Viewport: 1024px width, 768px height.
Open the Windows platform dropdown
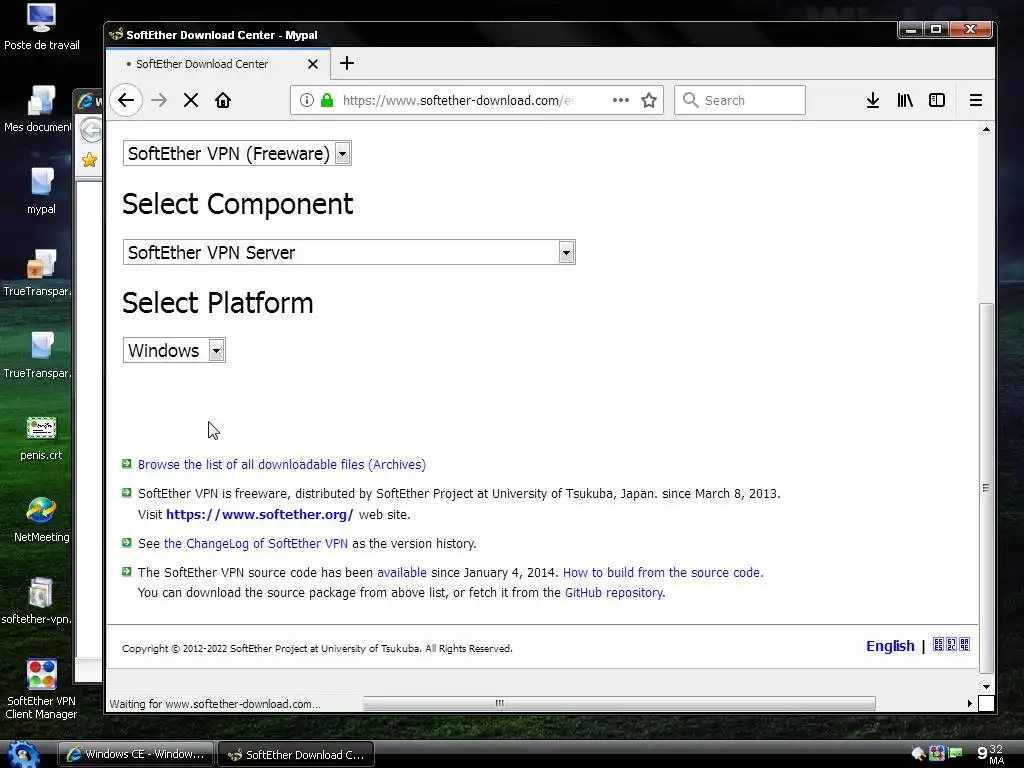[174, 350]
